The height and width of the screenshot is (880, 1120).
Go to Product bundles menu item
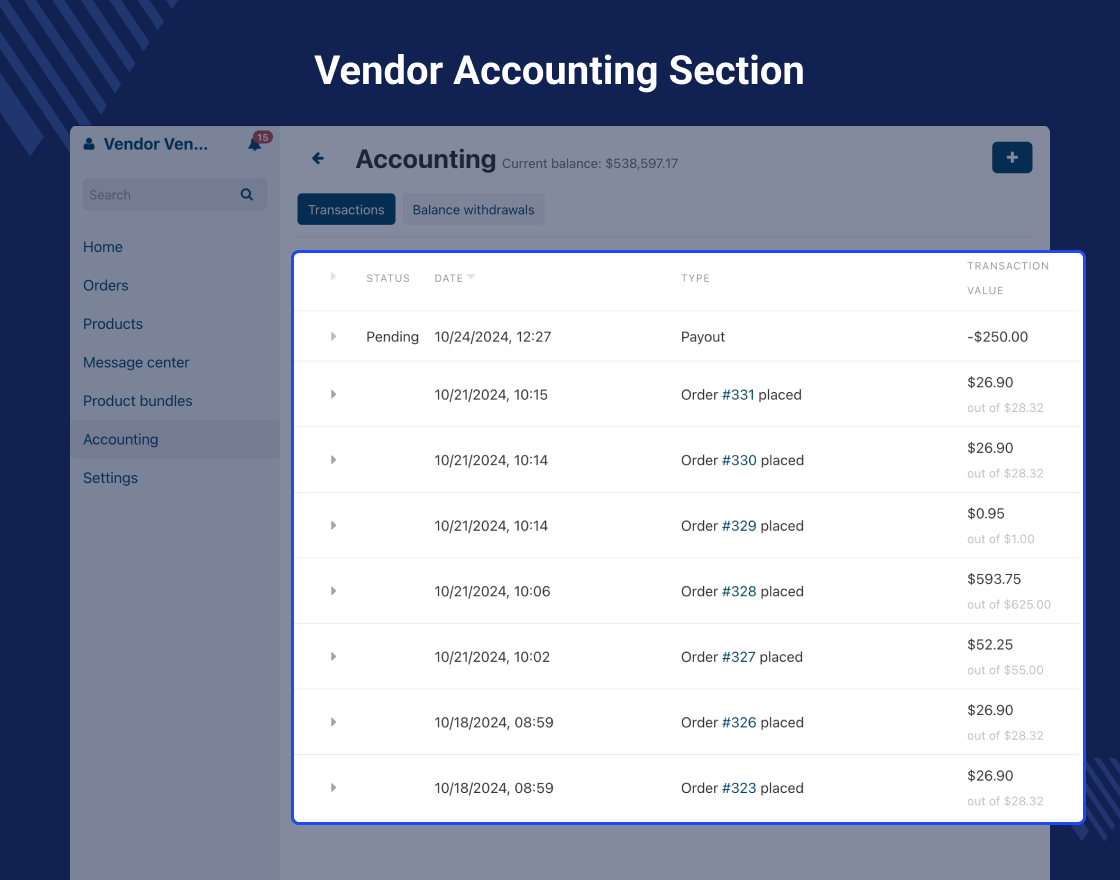point(138,401)
